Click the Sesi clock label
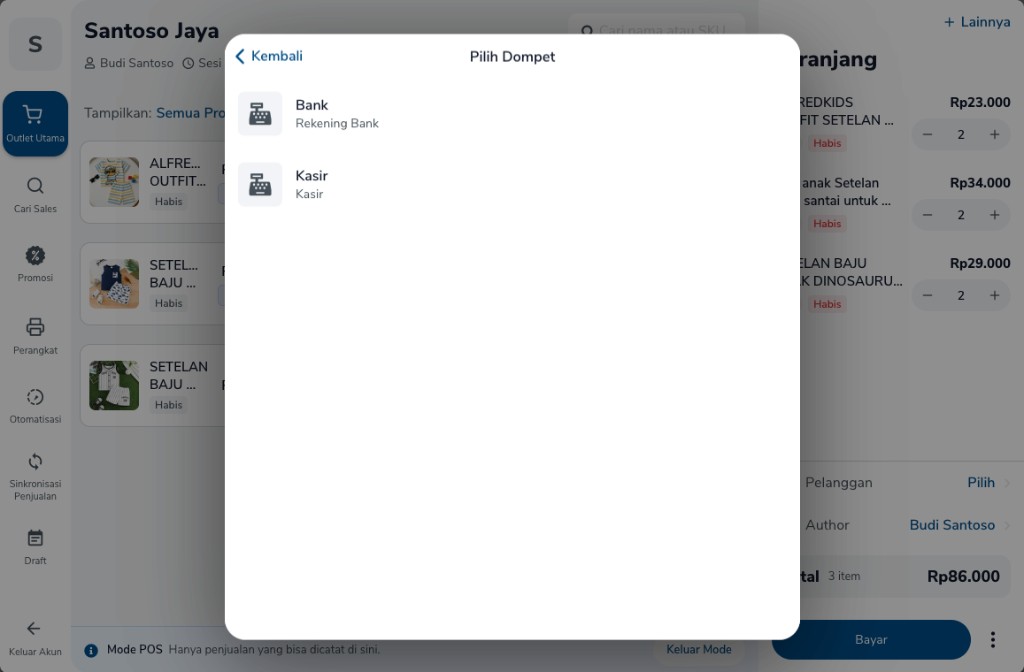Screen dimensions: 1024x672 [202, 63]
